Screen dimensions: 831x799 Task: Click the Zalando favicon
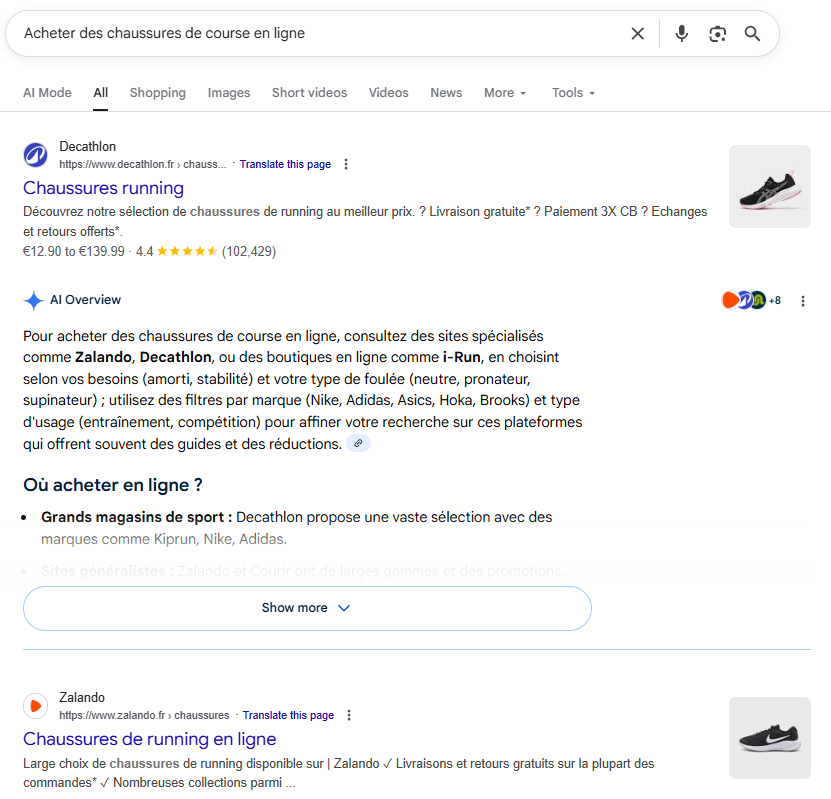(x=35, y=706)
